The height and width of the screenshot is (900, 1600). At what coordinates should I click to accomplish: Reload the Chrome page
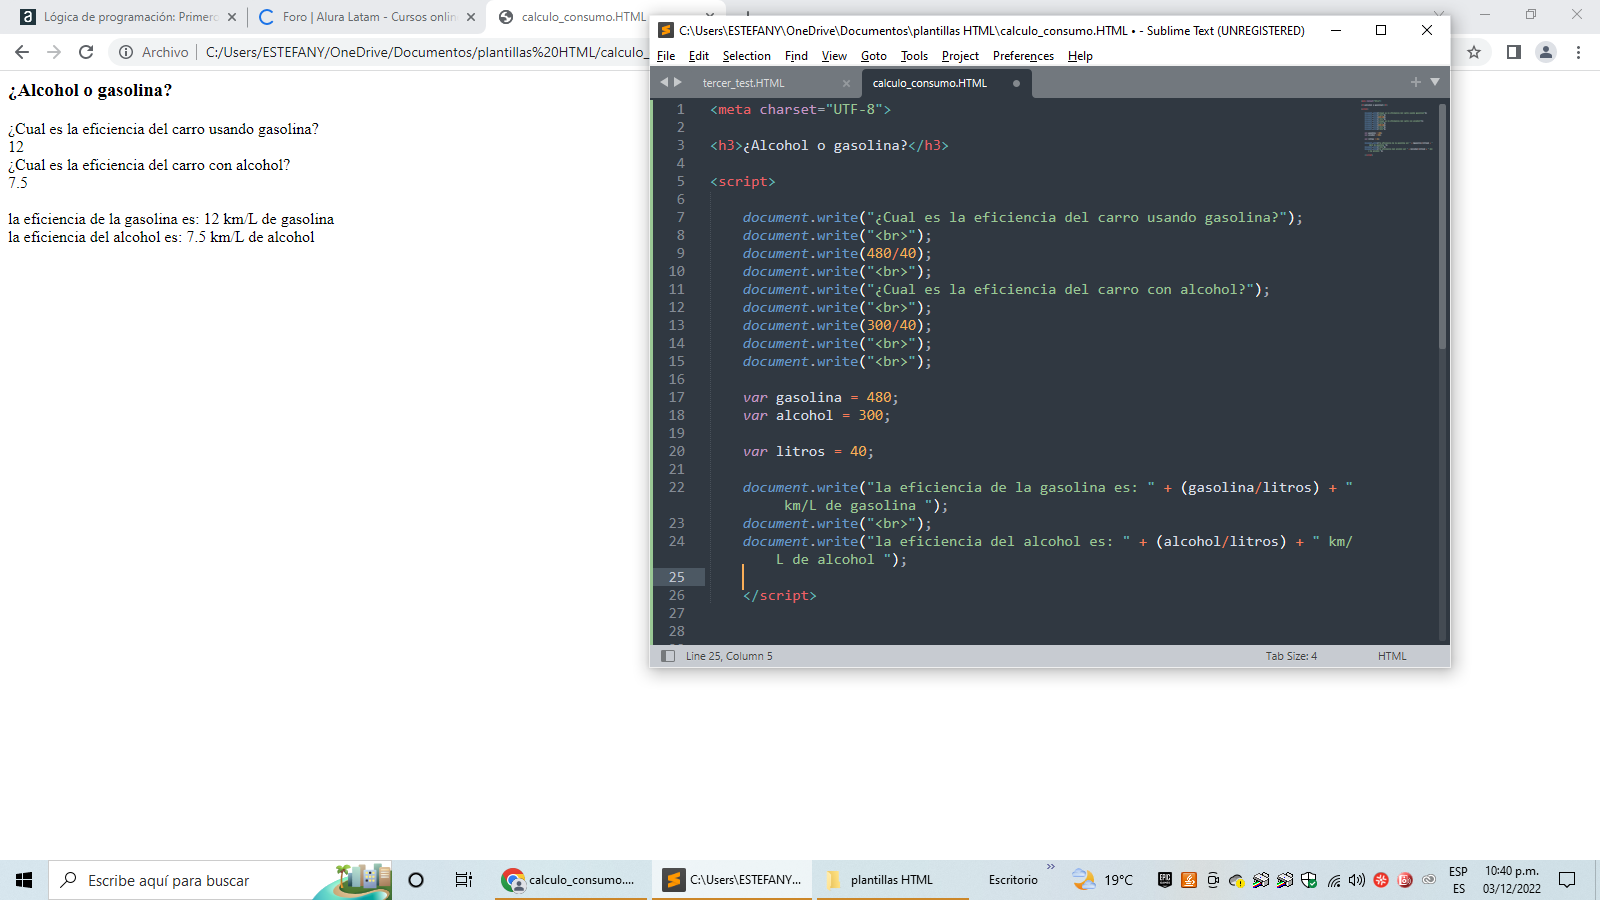click(86, 52)
